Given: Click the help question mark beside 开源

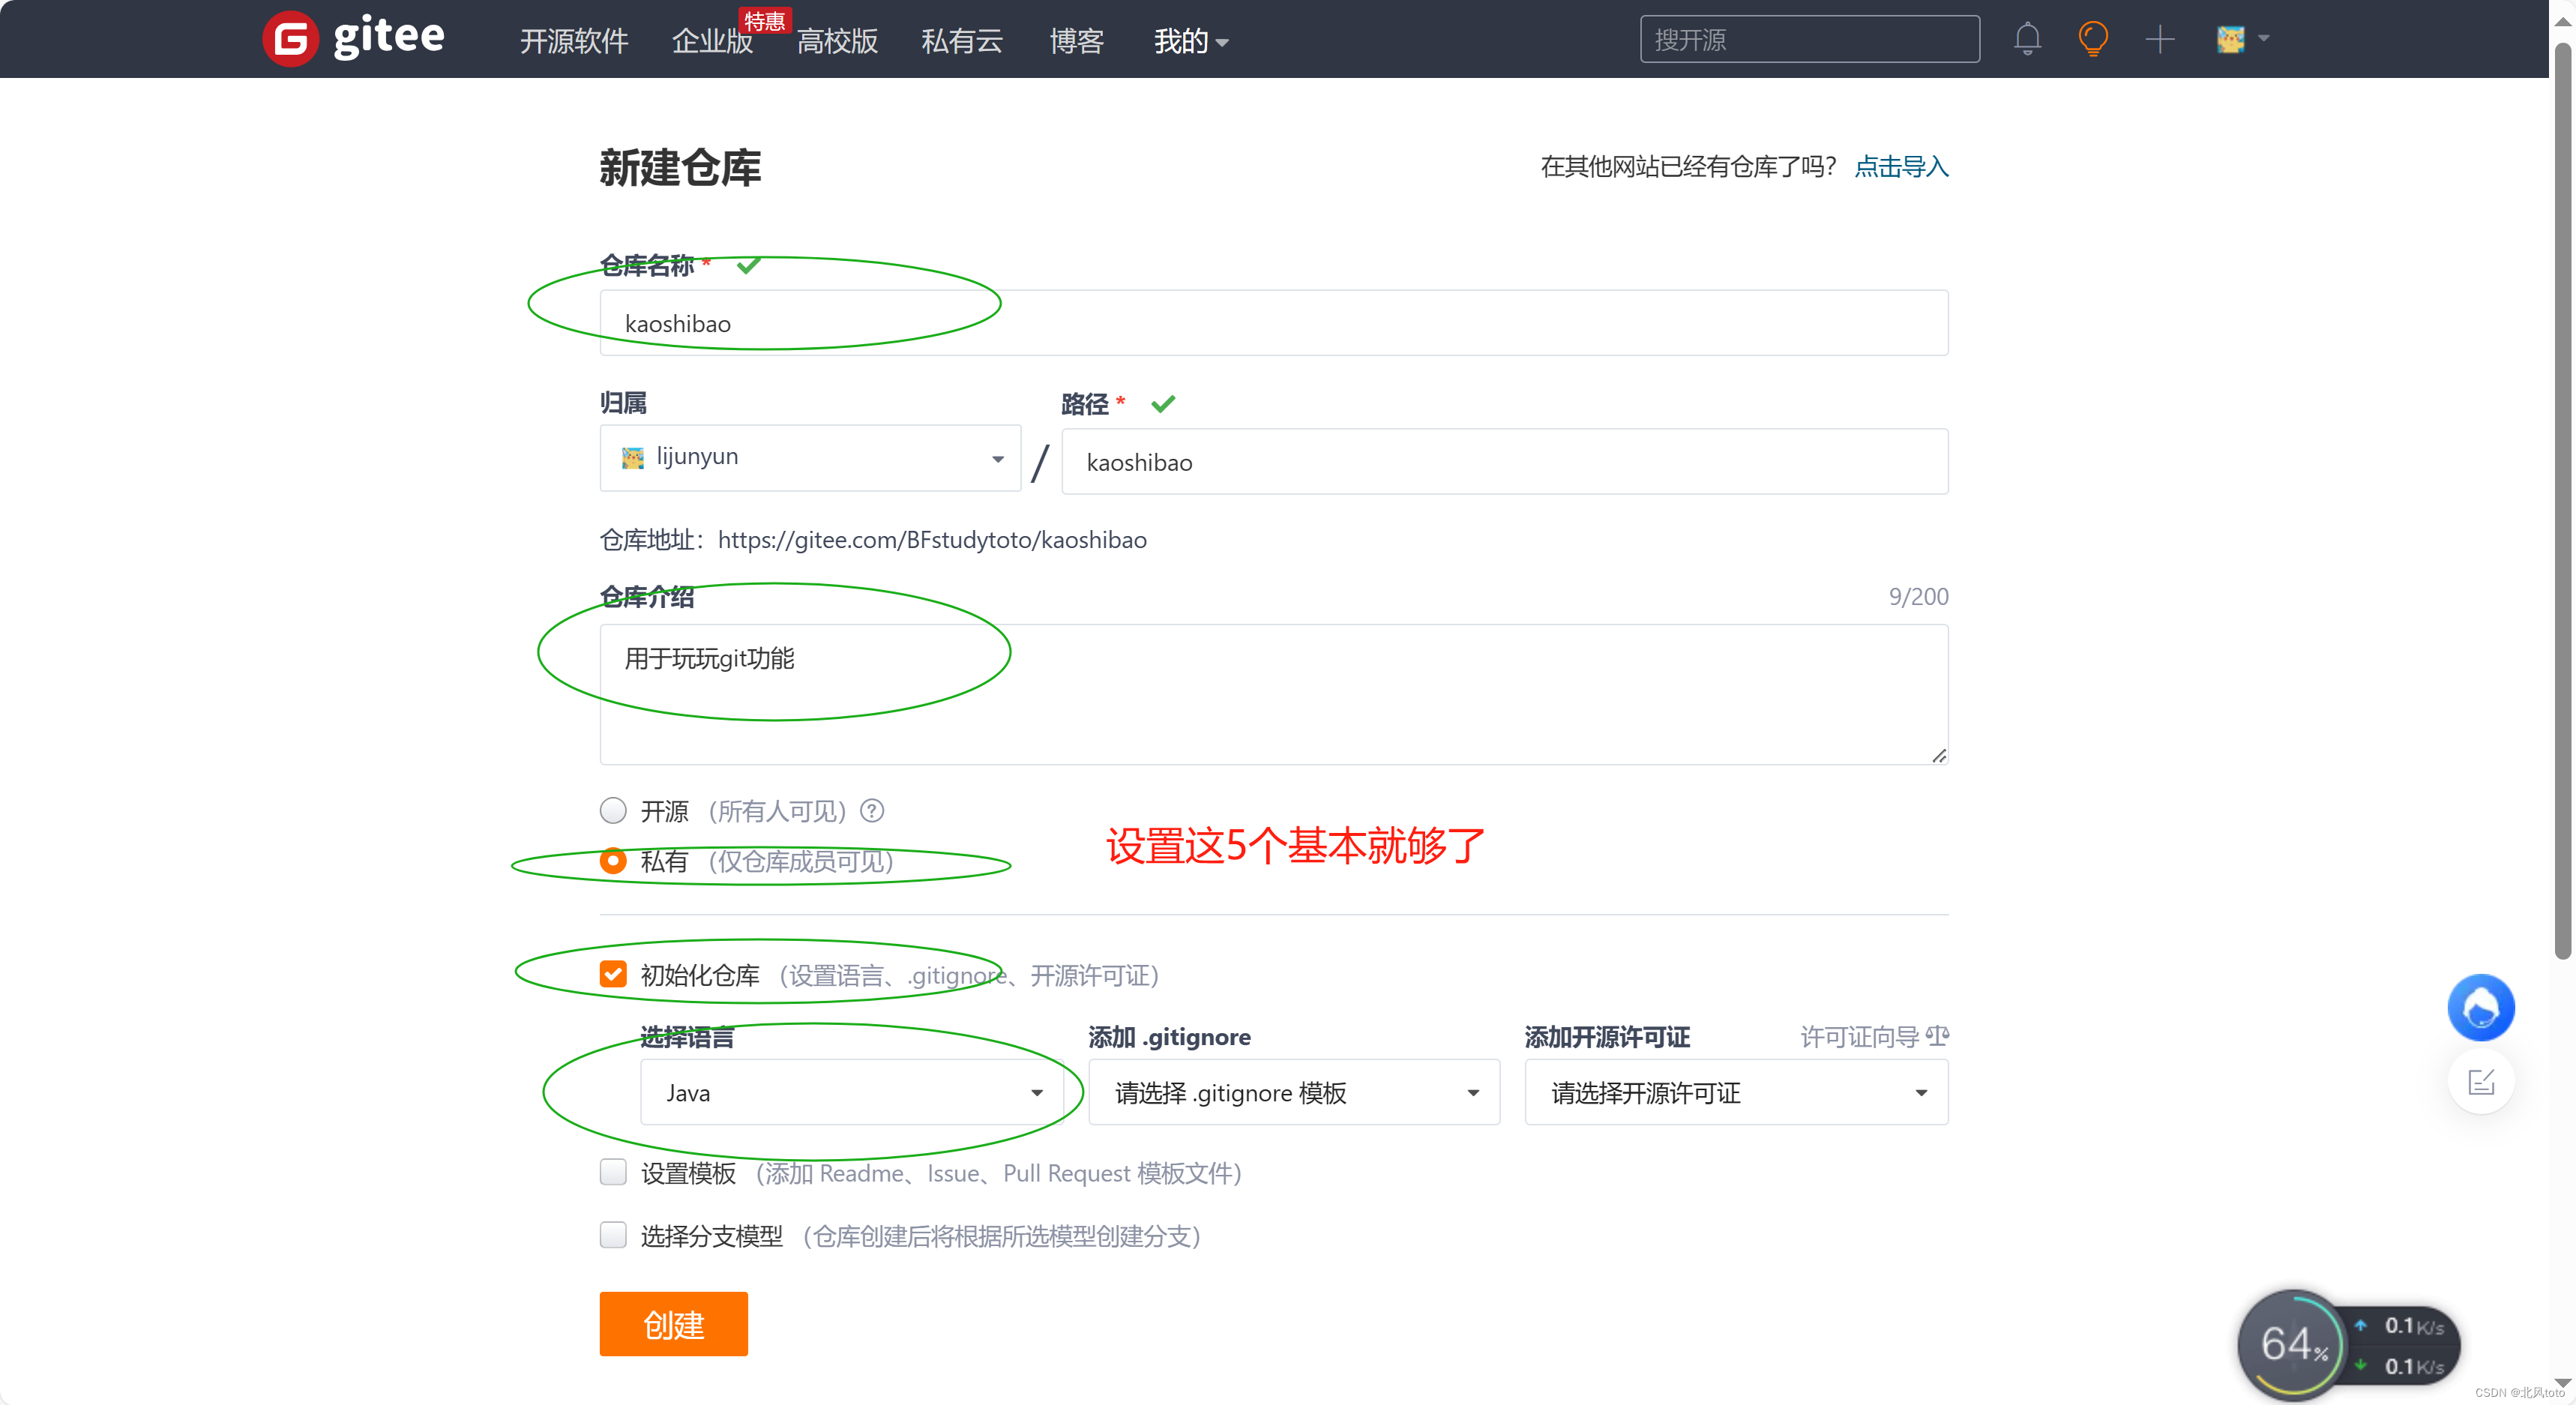Looking at the screenshot, I should (x=872, y=811).
